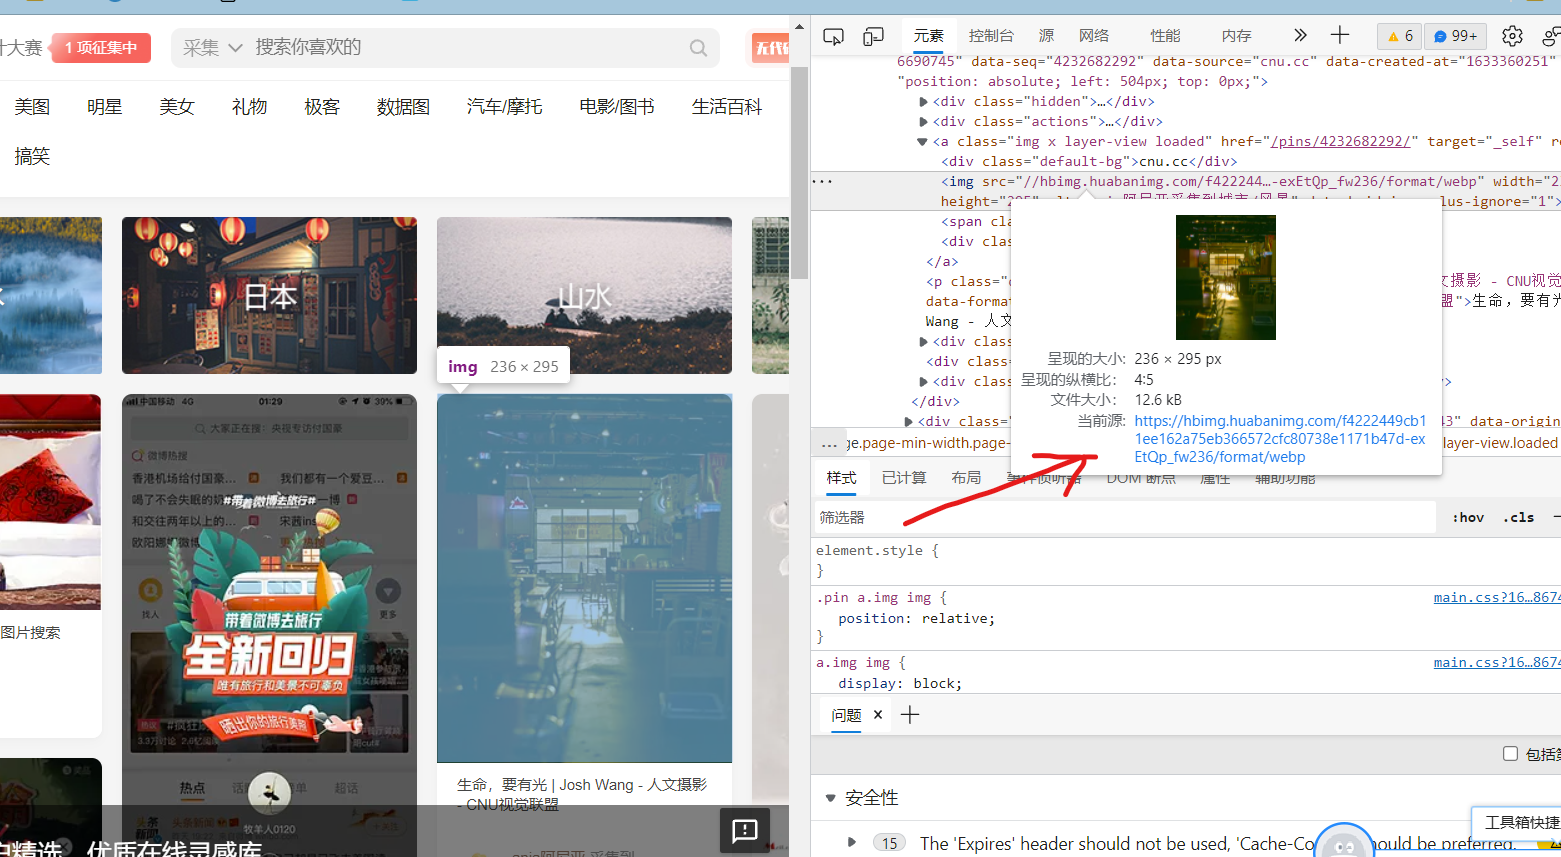Open the 礼物 category

(x=249, y=106)
